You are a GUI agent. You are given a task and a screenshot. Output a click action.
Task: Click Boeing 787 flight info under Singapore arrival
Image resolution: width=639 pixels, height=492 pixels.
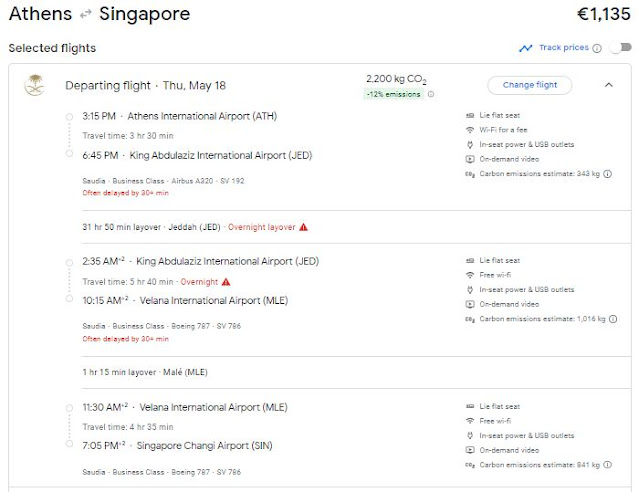click(162, 472)
